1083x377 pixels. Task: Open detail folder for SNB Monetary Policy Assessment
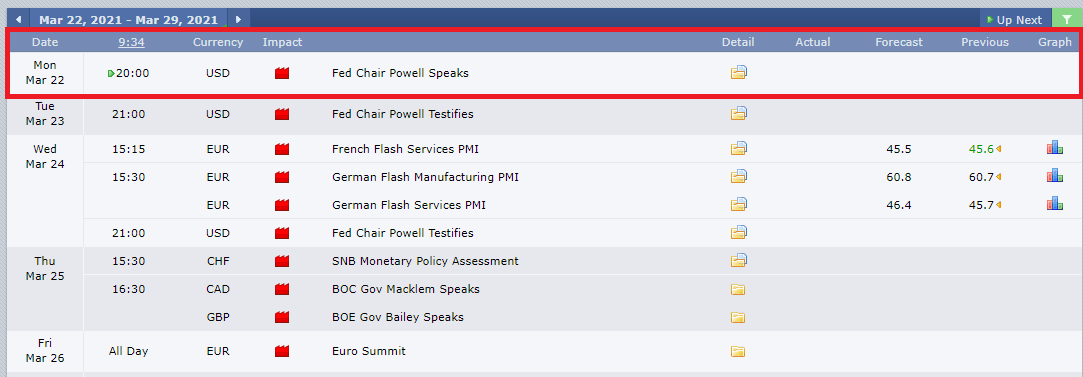pos(738,260)
